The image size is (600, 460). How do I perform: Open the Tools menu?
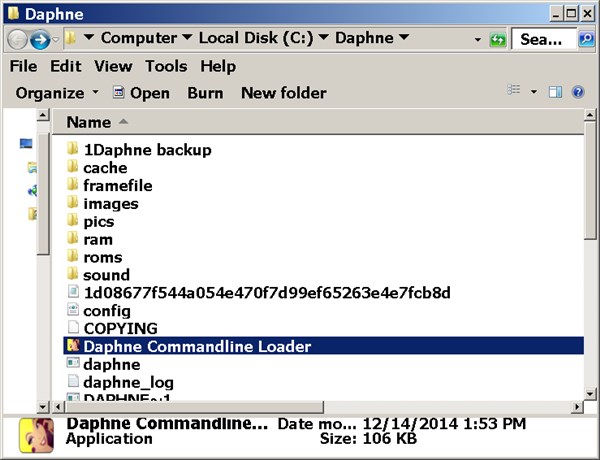[165, 66]
